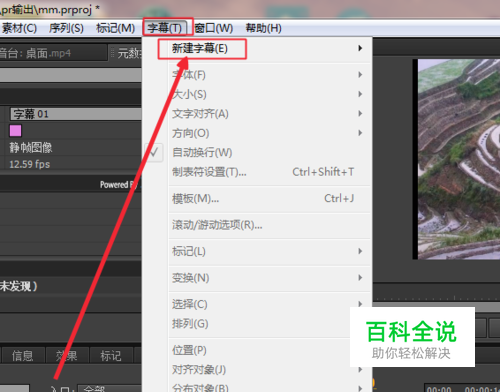Switch to the 效果 tab
The image size is (500, 392).
click(x=67, y=356)
